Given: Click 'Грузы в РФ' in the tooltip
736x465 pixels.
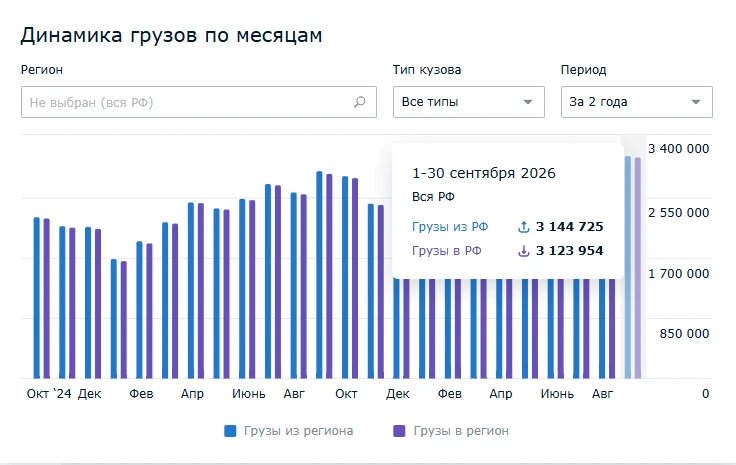Looking at the screenshot, I should (x=447, y=251).
